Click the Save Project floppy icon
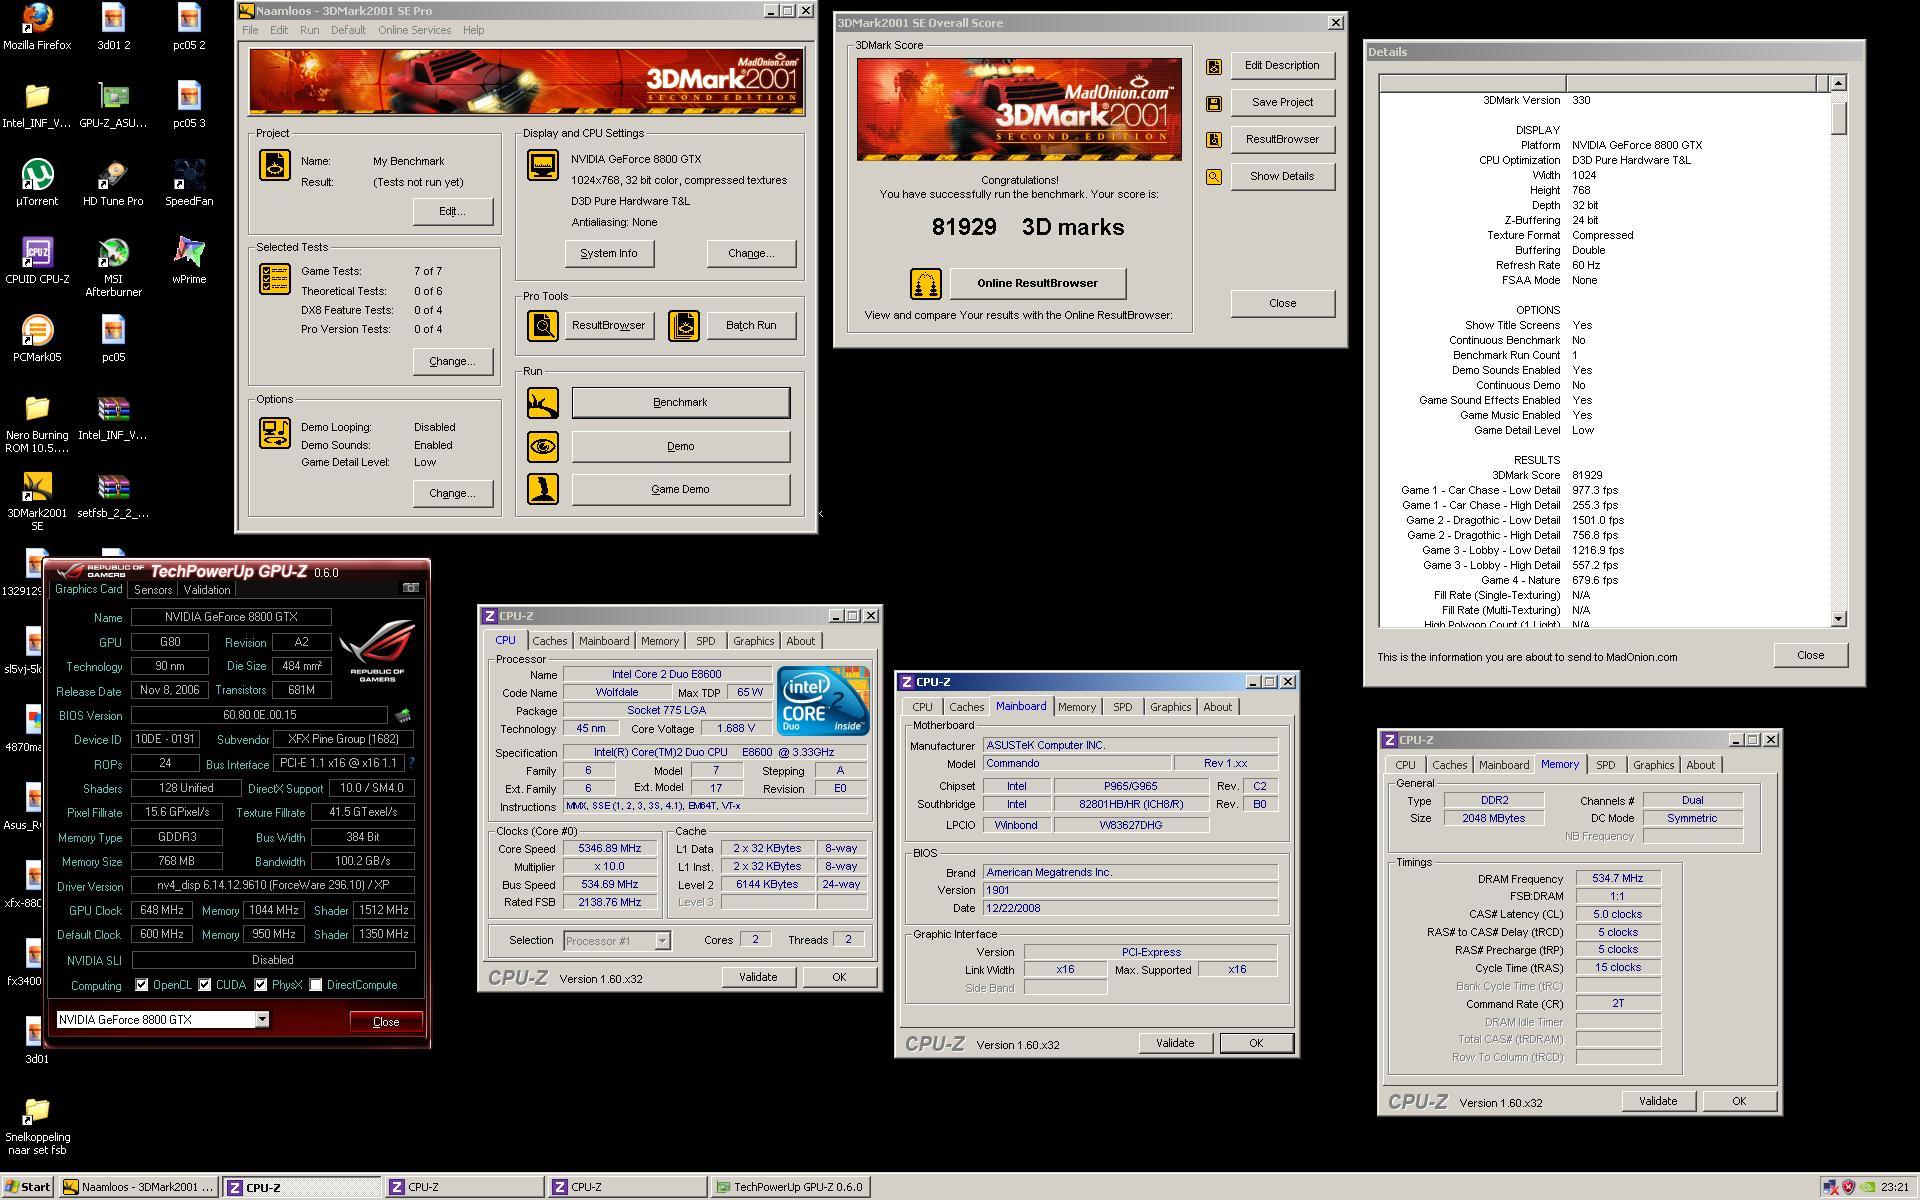Image resolution: width=1920 pixels, height=1200 pixels. (1214, 103)
